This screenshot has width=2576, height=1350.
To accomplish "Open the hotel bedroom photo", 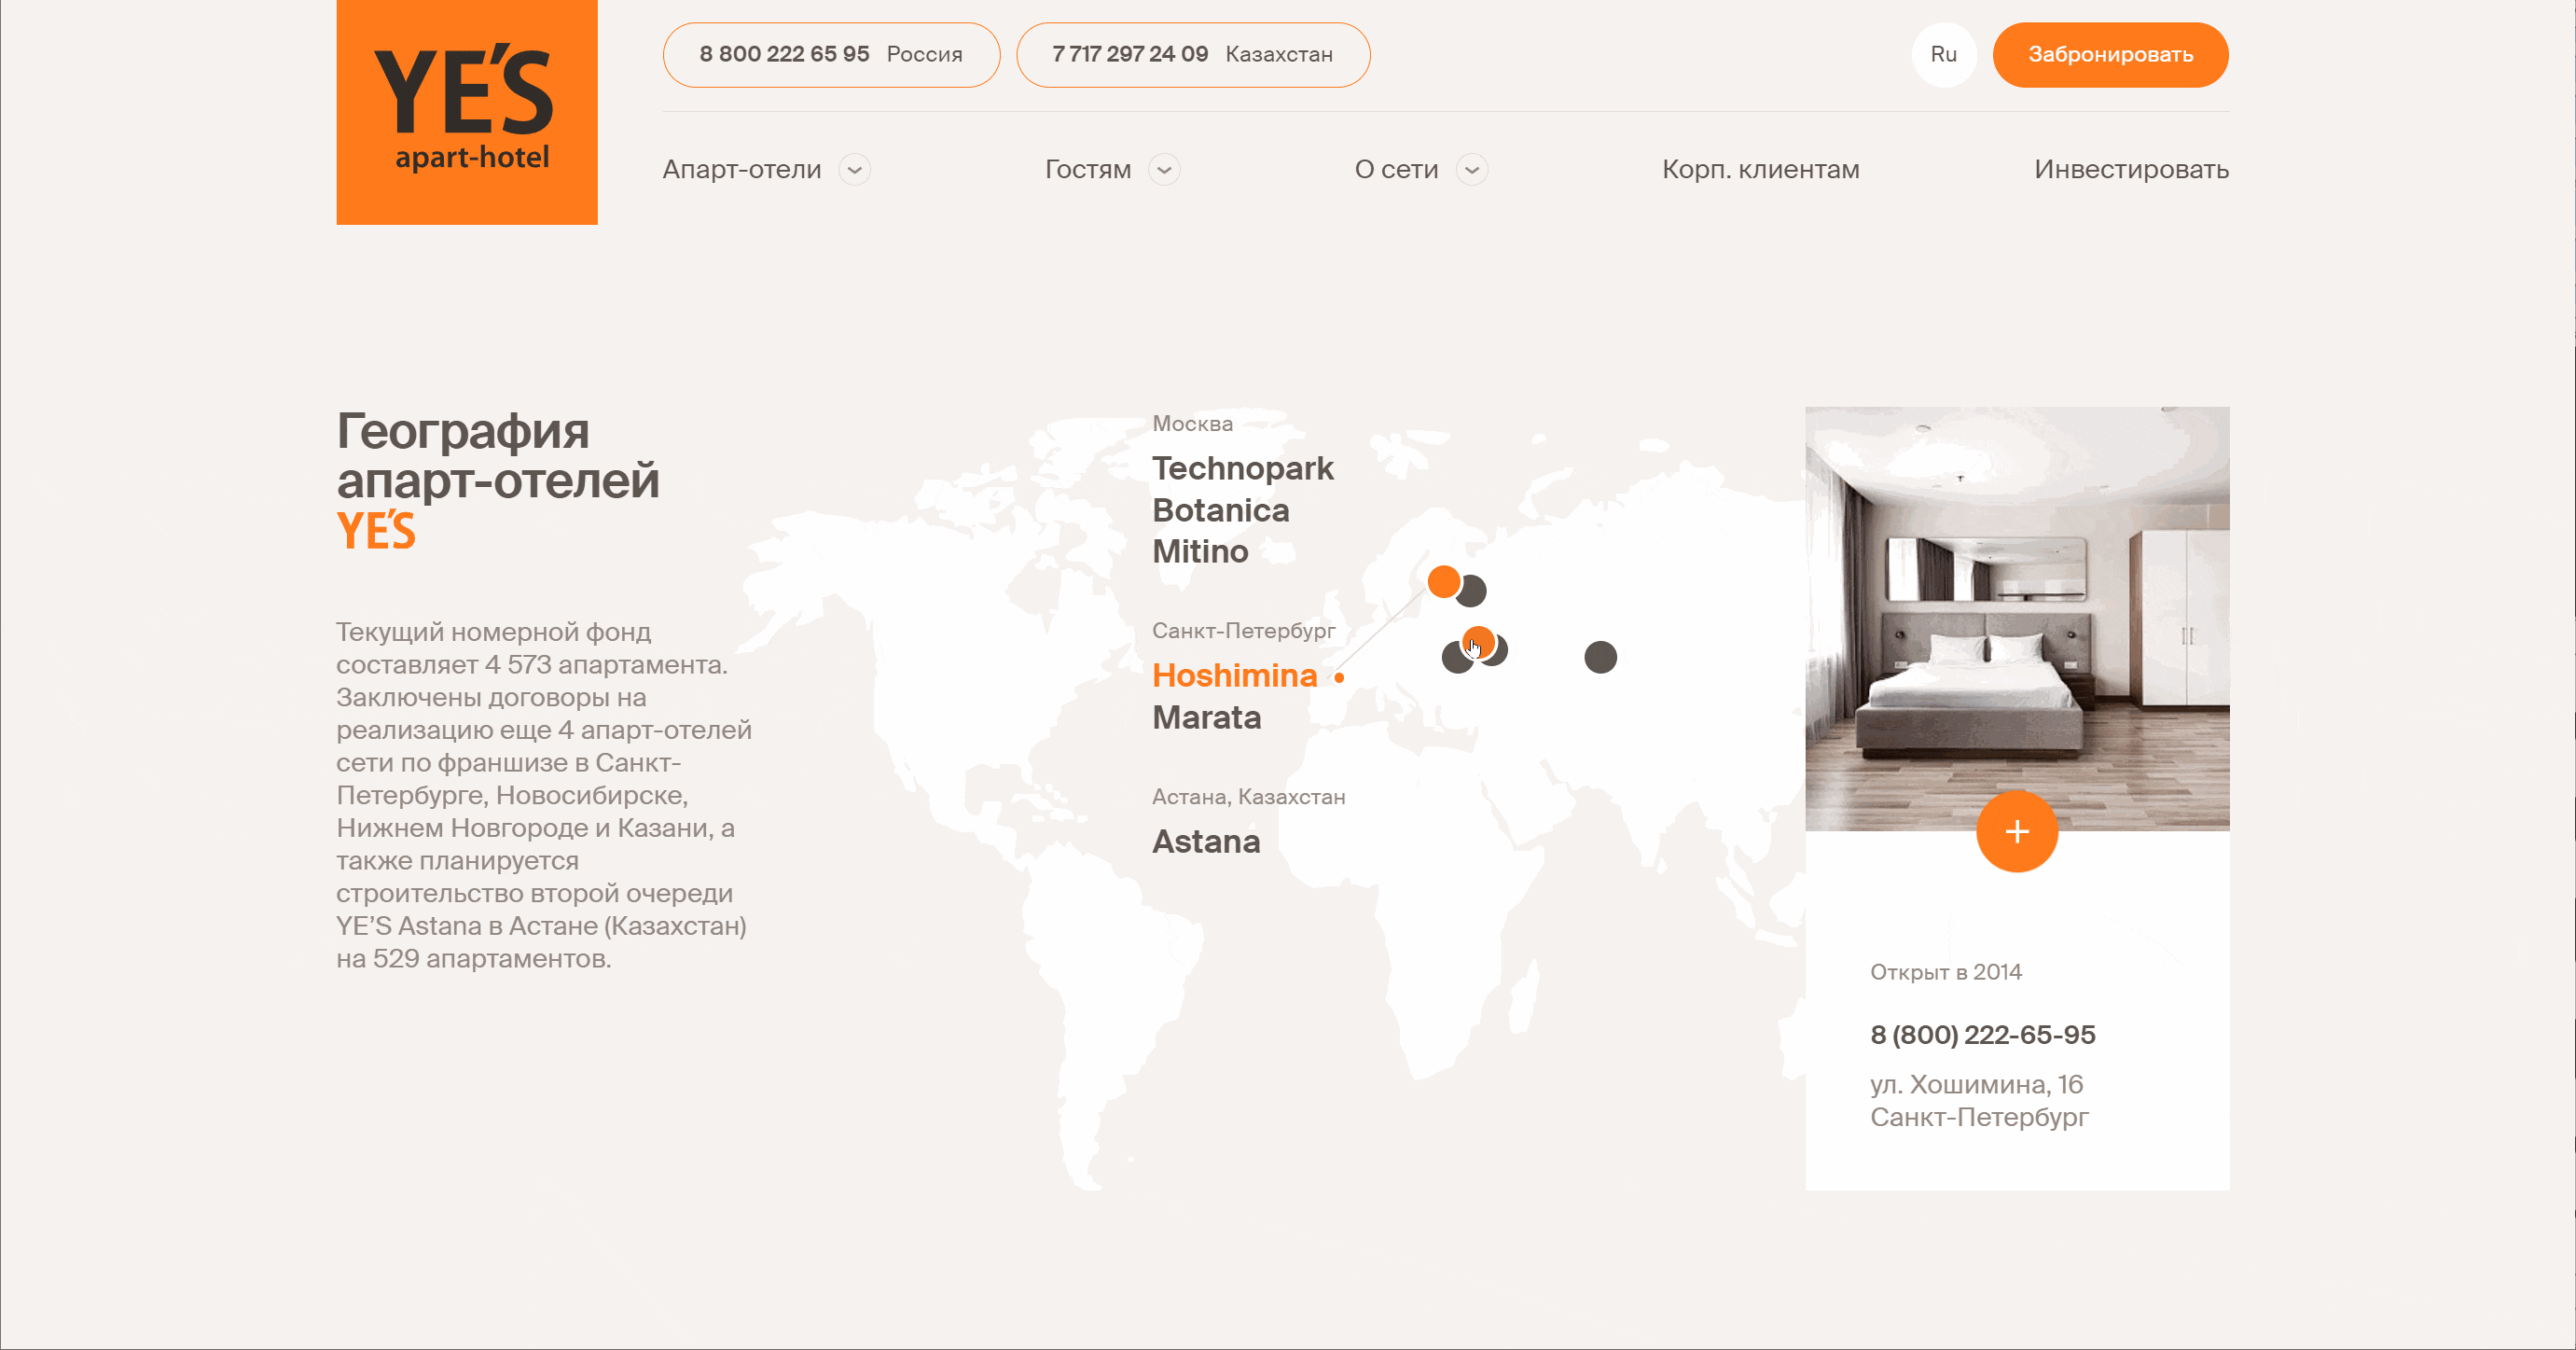I will tap(2017, 618).
